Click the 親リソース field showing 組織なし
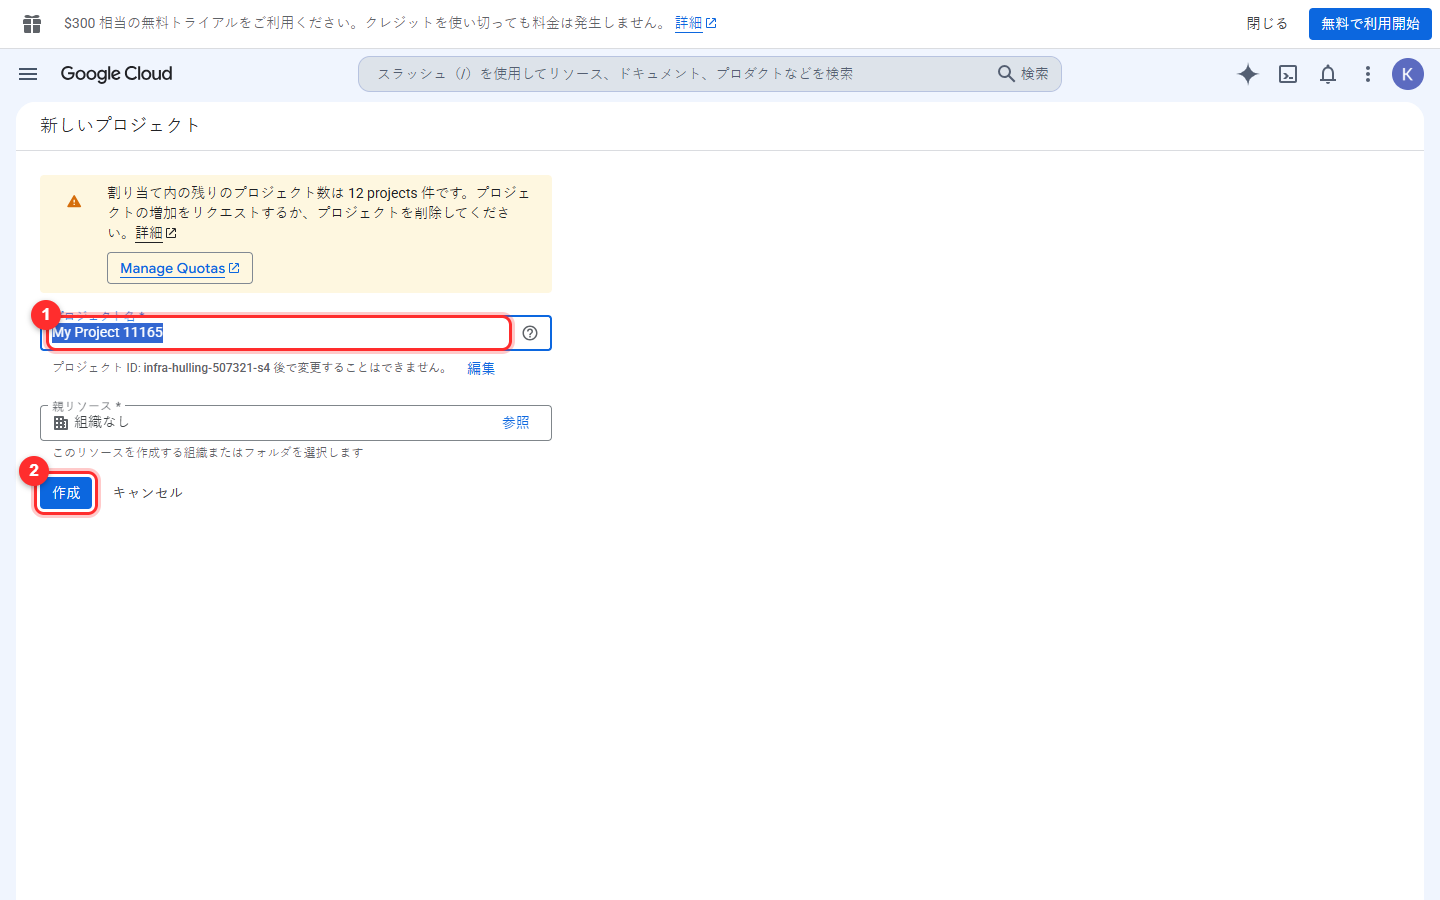1440x900 pixels. point(296,423)
